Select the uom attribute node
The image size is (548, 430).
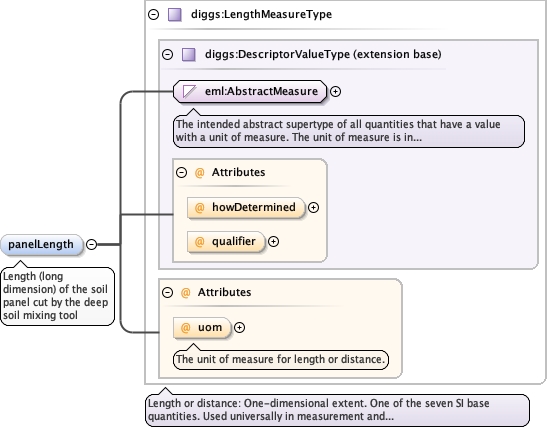[x=202, y=328]
